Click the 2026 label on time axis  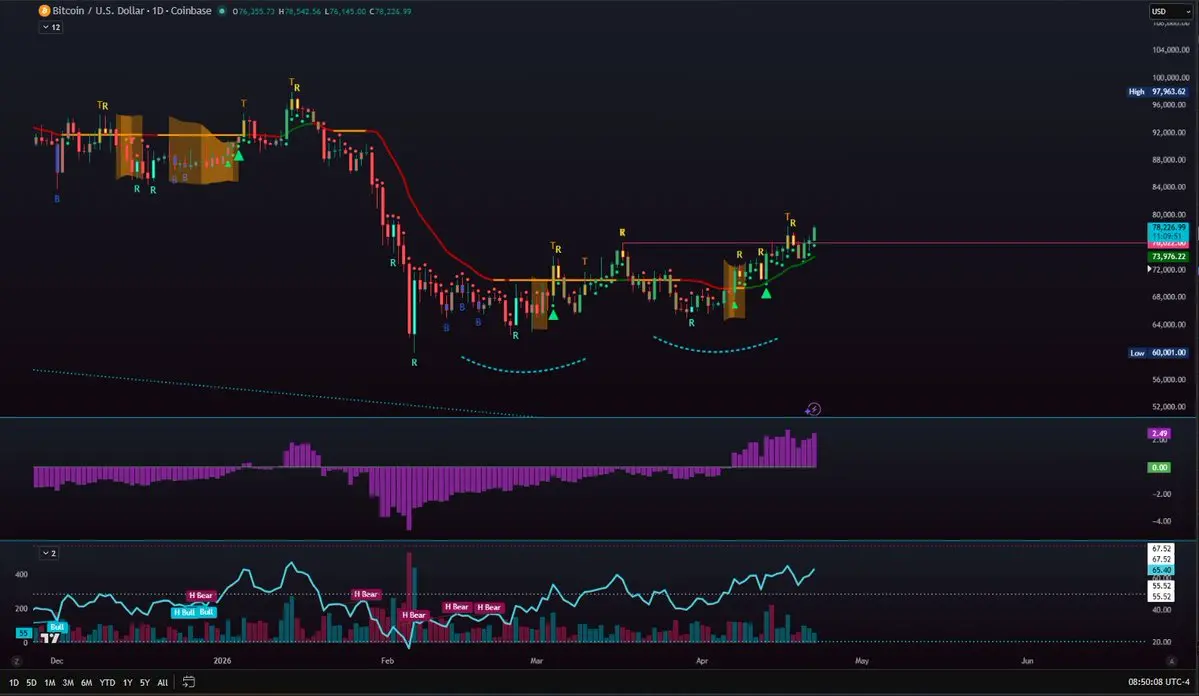[x=222, y=661]
